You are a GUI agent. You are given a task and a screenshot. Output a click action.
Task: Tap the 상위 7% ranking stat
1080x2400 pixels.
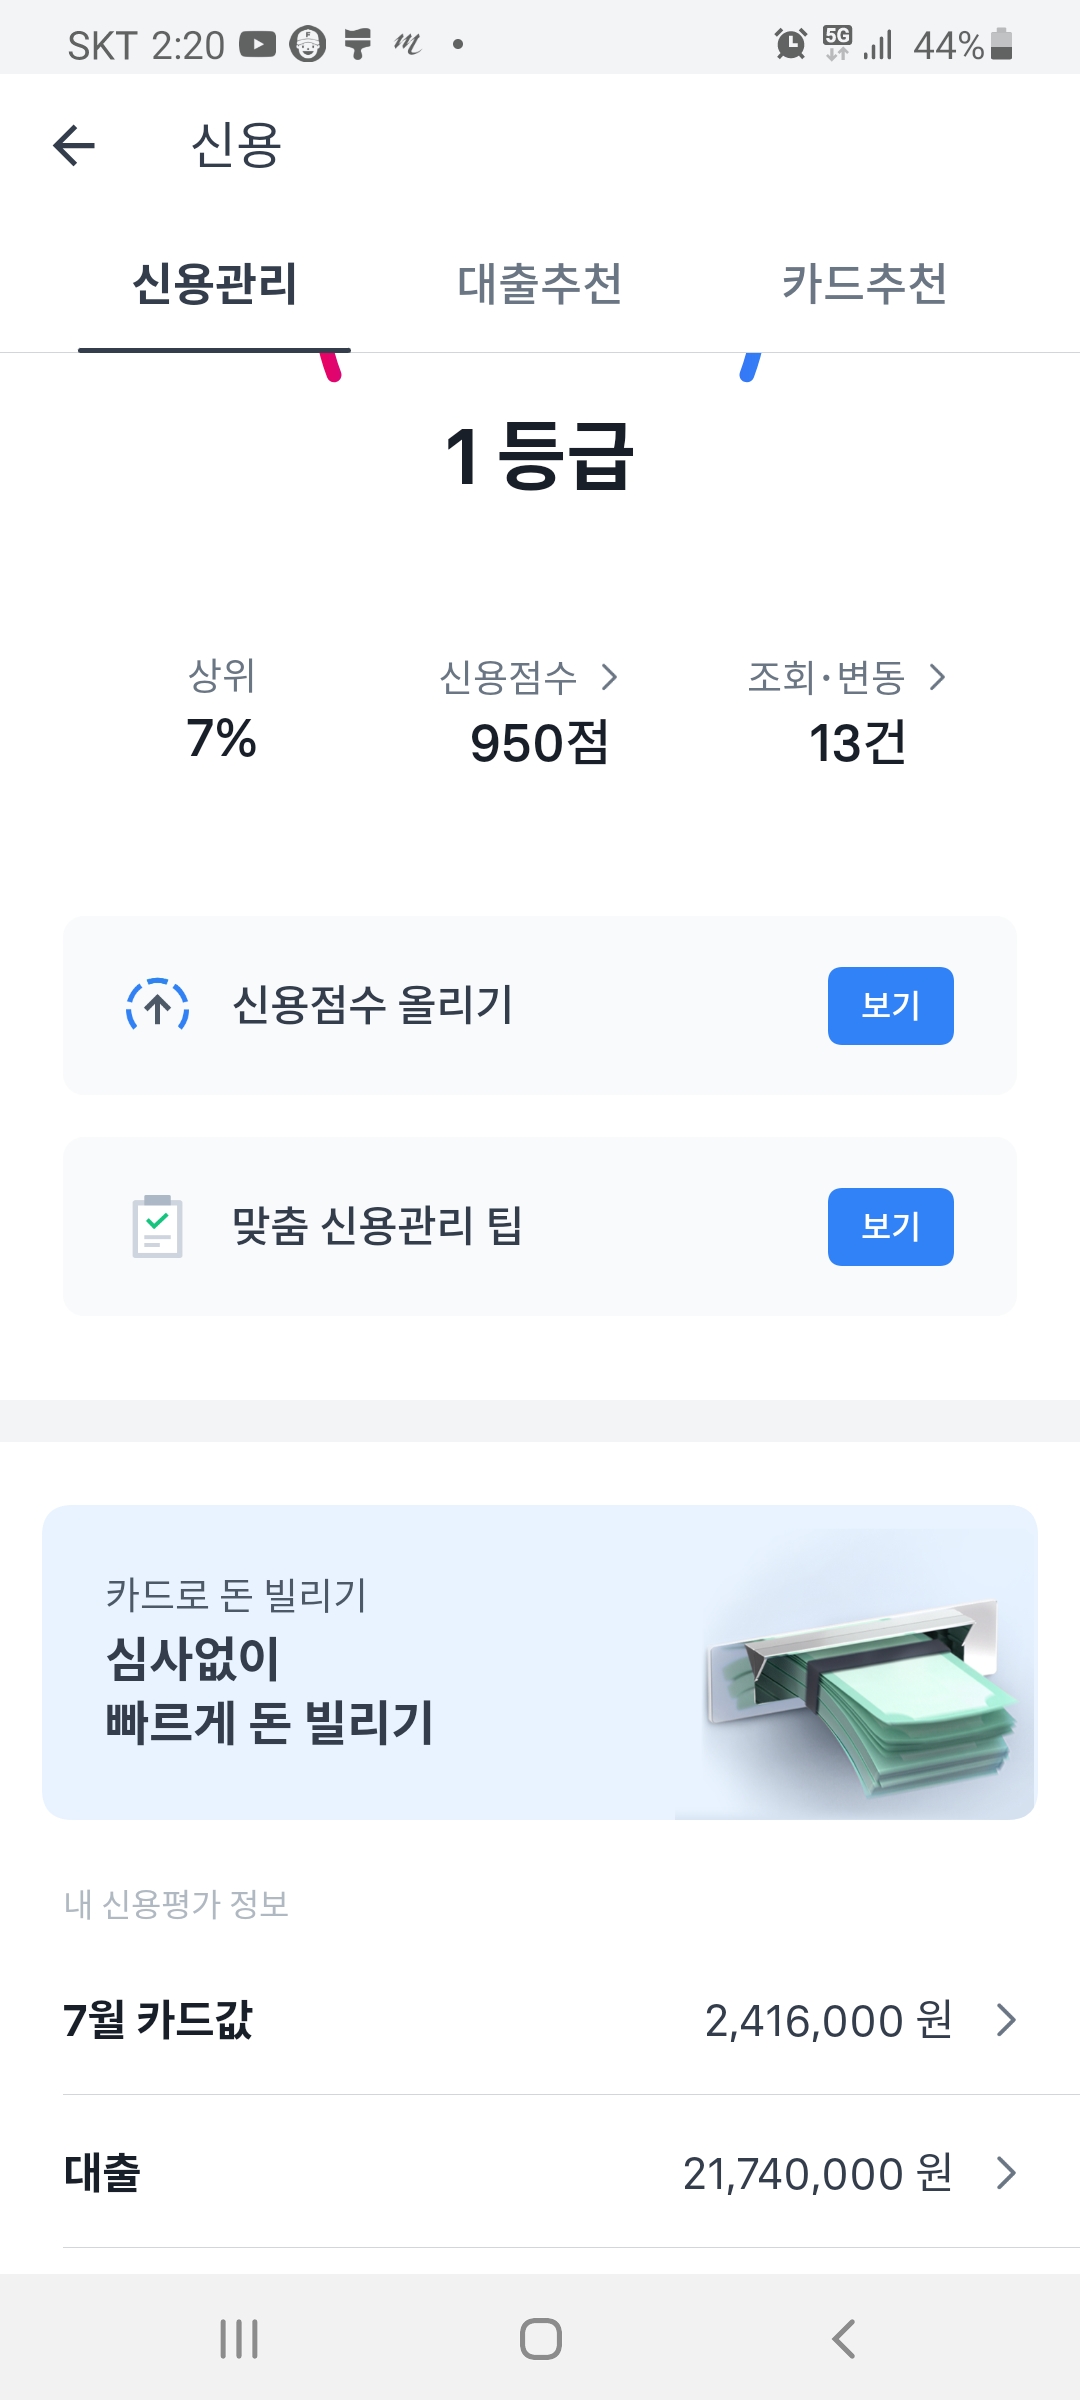[x=222, y=710]
